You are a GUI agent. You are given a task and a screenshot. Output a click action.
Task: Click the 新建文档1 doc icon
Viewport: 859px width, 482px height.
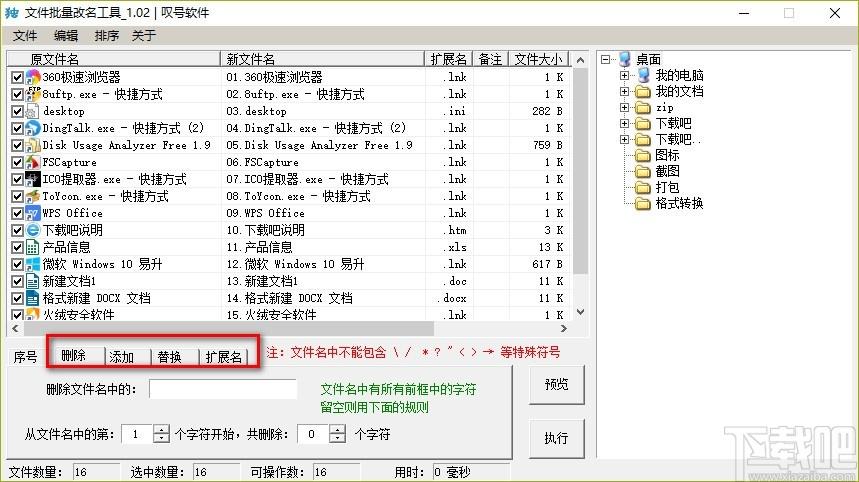[x=33, y=281]
